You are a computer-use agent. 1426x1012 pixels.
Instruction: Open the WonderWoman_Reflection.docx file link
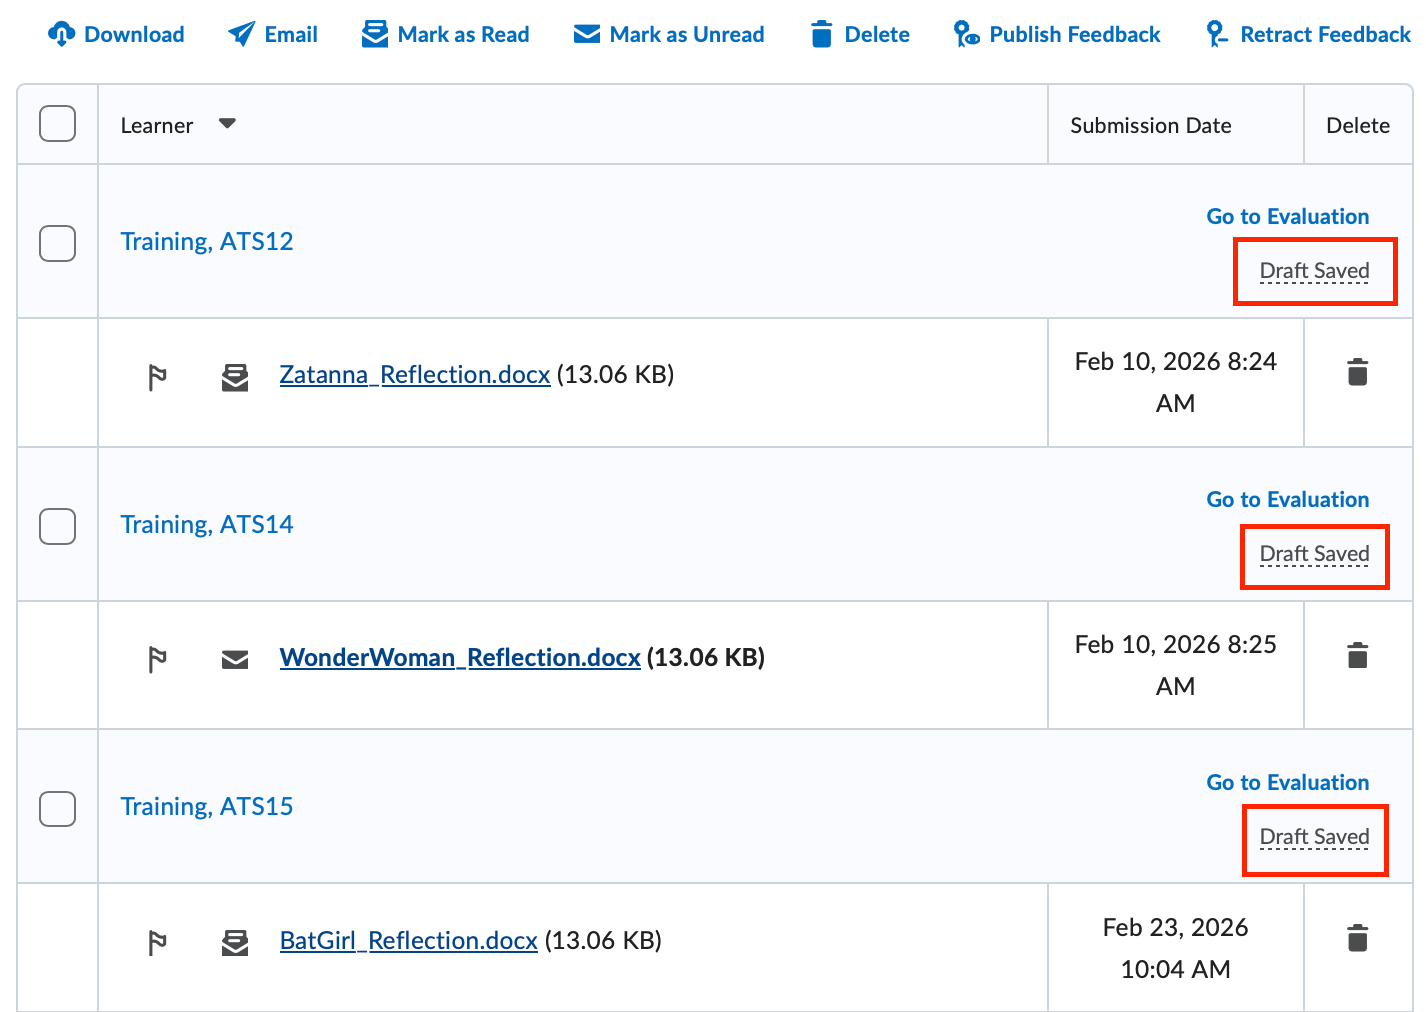[x=460, y=658]
